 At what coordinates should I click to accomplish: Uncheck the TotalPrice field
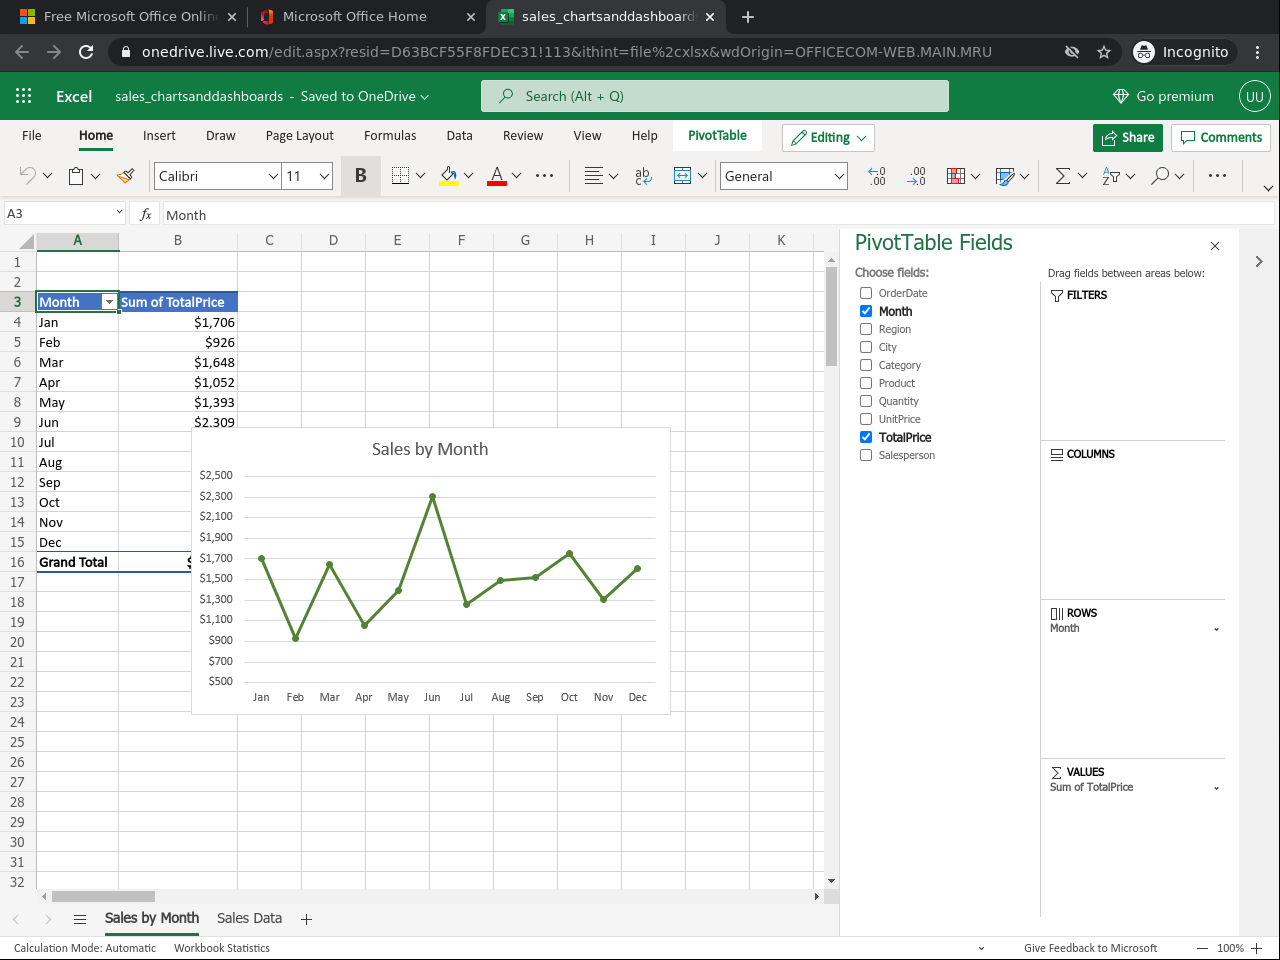pos(866,437)
